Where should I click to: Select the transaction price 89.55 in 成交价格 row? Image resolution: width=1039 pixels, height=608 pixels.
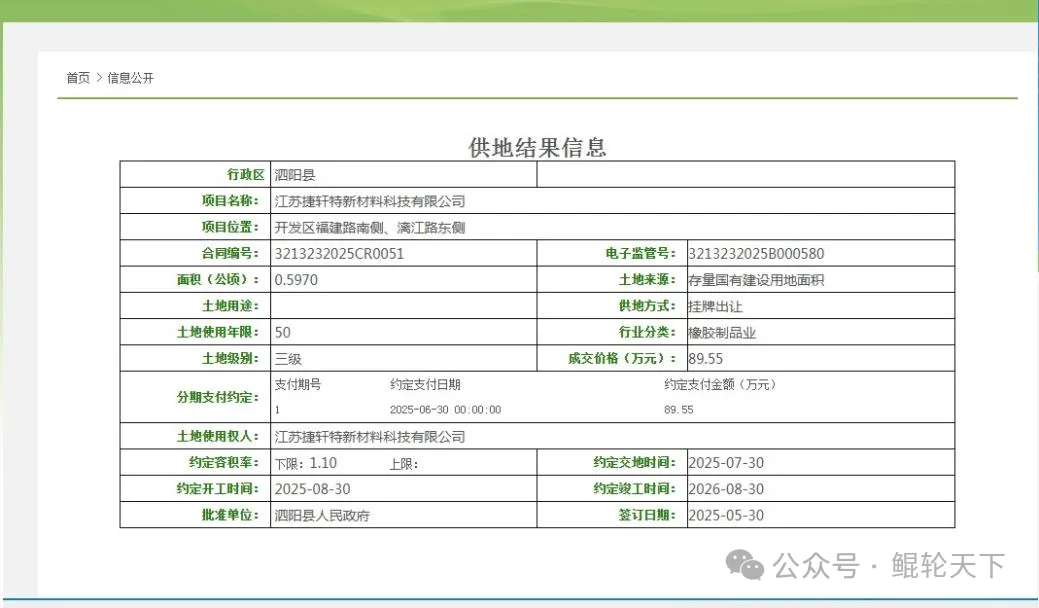point(706,358)
